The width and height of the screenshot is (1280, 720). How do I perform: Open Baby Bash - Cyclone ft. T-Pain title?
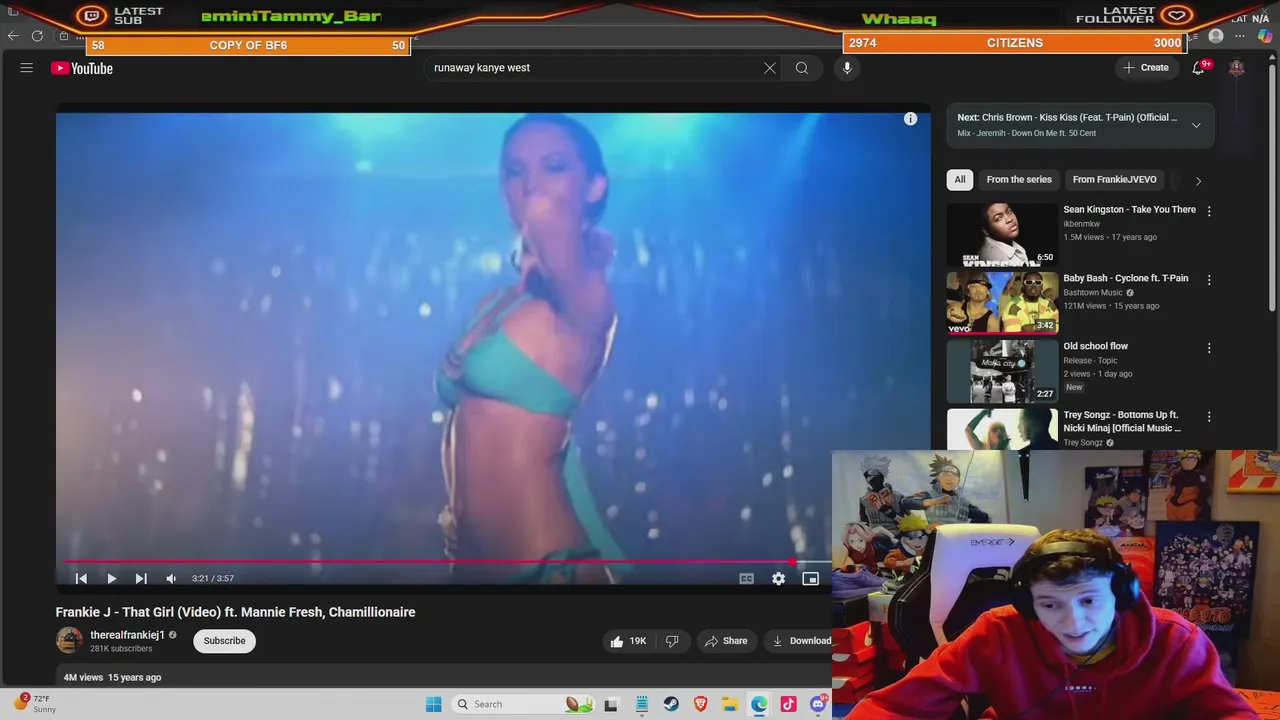(1126, 278)
